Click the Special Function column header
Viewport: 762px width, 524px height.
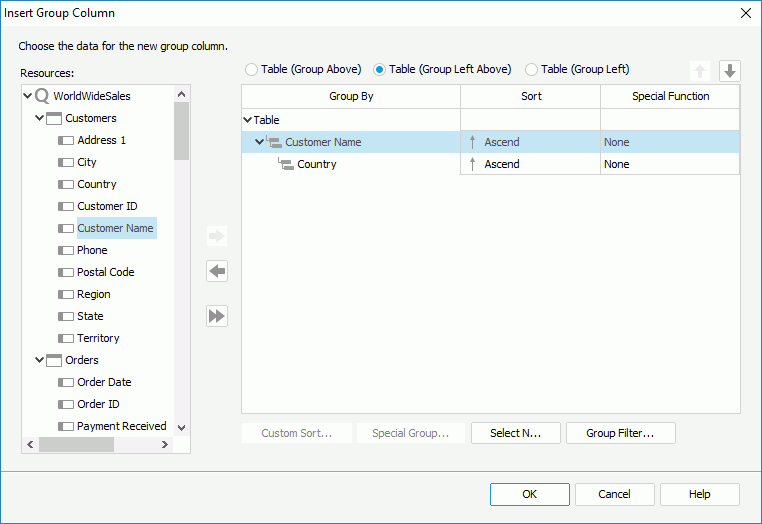click(x=670, y=96)
